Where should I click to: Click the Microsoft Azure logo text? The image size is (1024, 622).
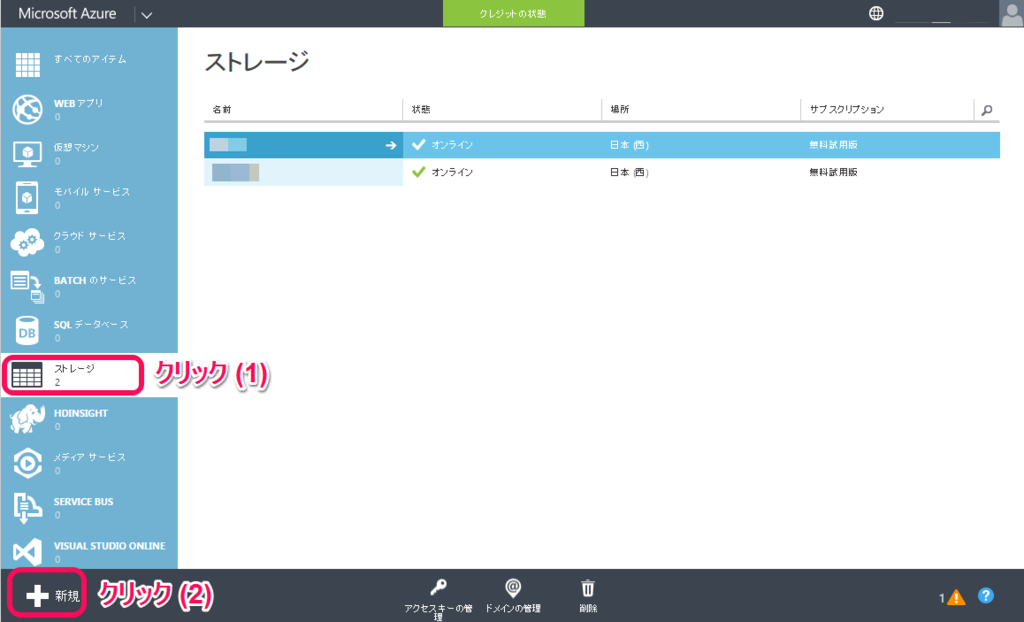coord(67,13)
